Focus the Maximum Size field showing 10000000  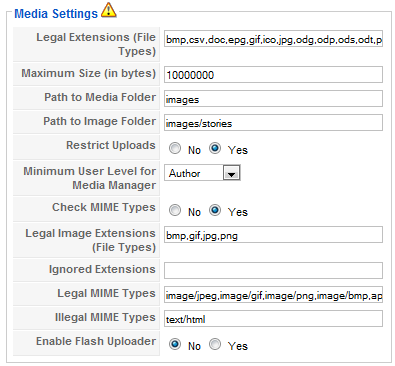point(273,74)
